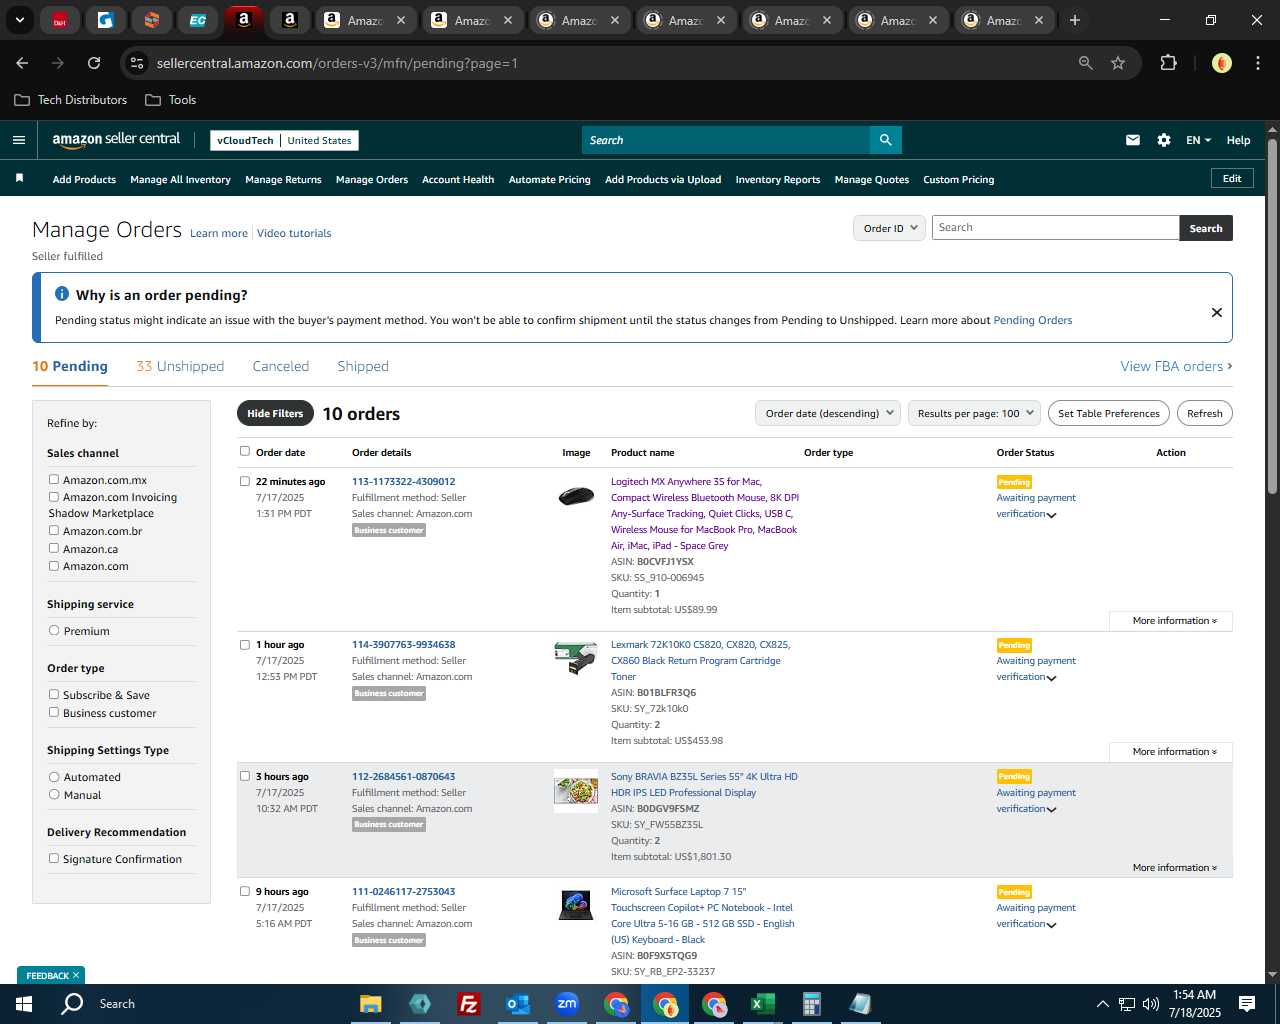This screenshot has height=1024, width=1280.
Task: Switch to the Shipped tab
Action: [x=363, y=366]
